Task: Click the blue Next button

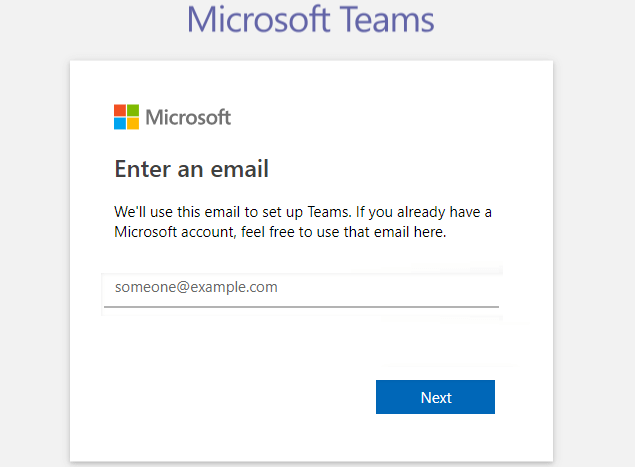Action: [x=435, y=397]
